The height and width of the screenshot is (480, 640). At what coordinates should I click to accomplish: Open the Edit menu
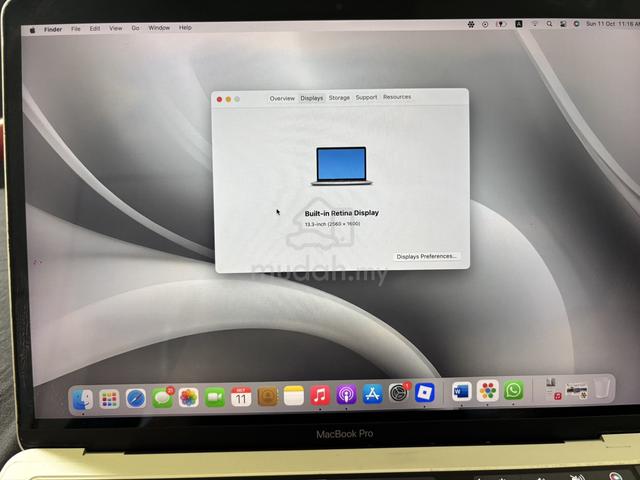click(x=95, y=29)
